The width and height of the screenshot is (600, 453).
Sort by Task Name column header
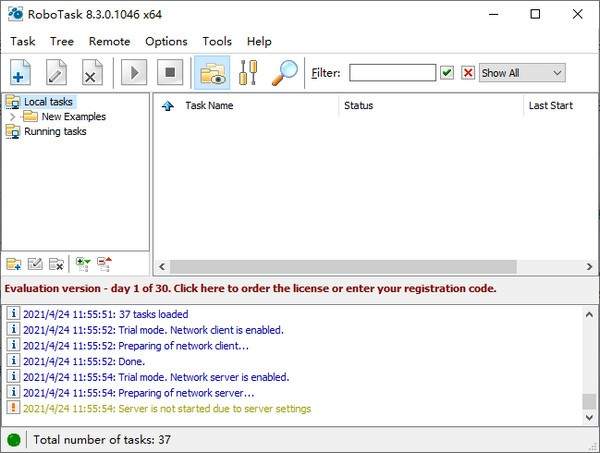[x=209, y=105]
